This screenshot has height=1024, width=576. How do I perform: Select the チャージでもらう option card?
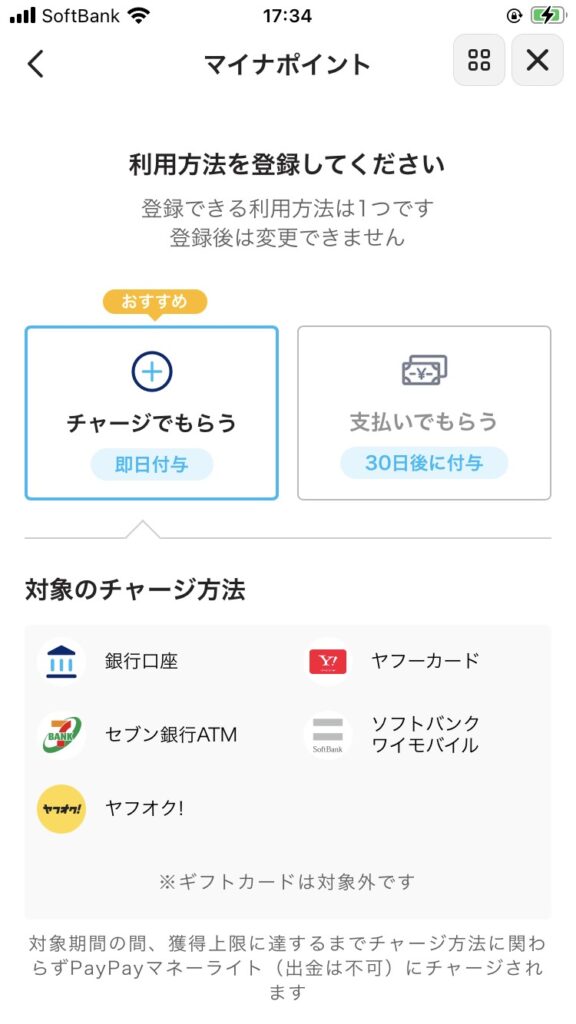pos(152,413)
